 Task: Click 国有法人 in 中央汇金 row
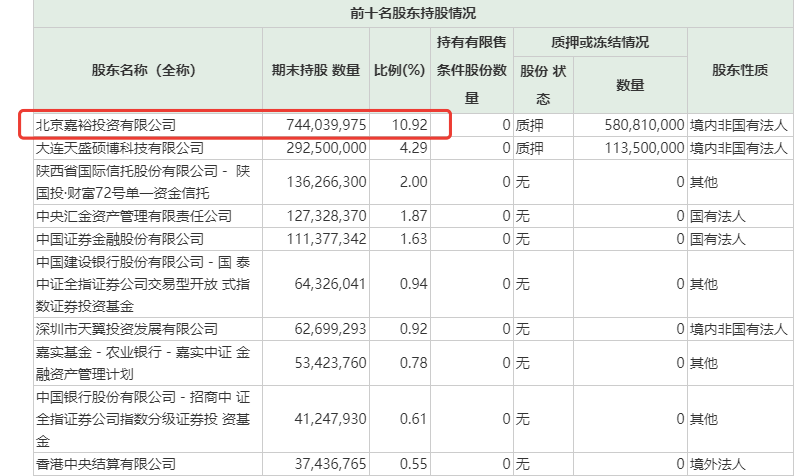pyautogui.click(x=717, y=216)
